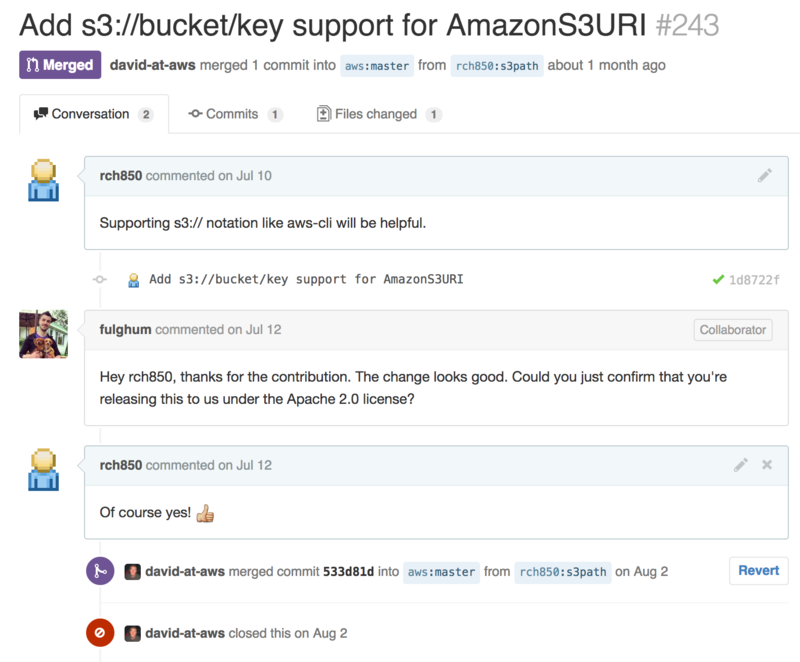Click the purple merge event icon
This screenshot has width=800, height=662.
pyautogui.click(x=100, y=571)
